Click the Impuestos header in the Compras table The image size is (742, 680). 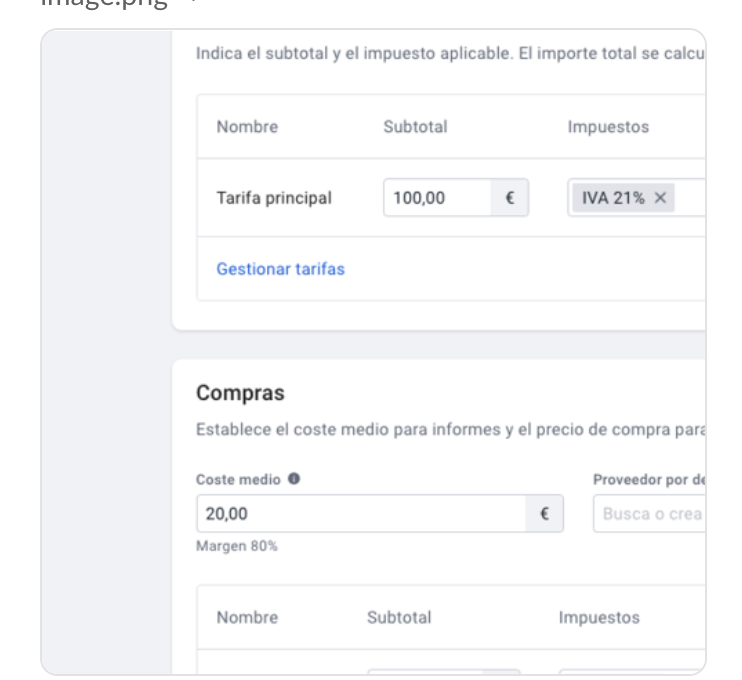pyautogui.click(x=599, y=617)
